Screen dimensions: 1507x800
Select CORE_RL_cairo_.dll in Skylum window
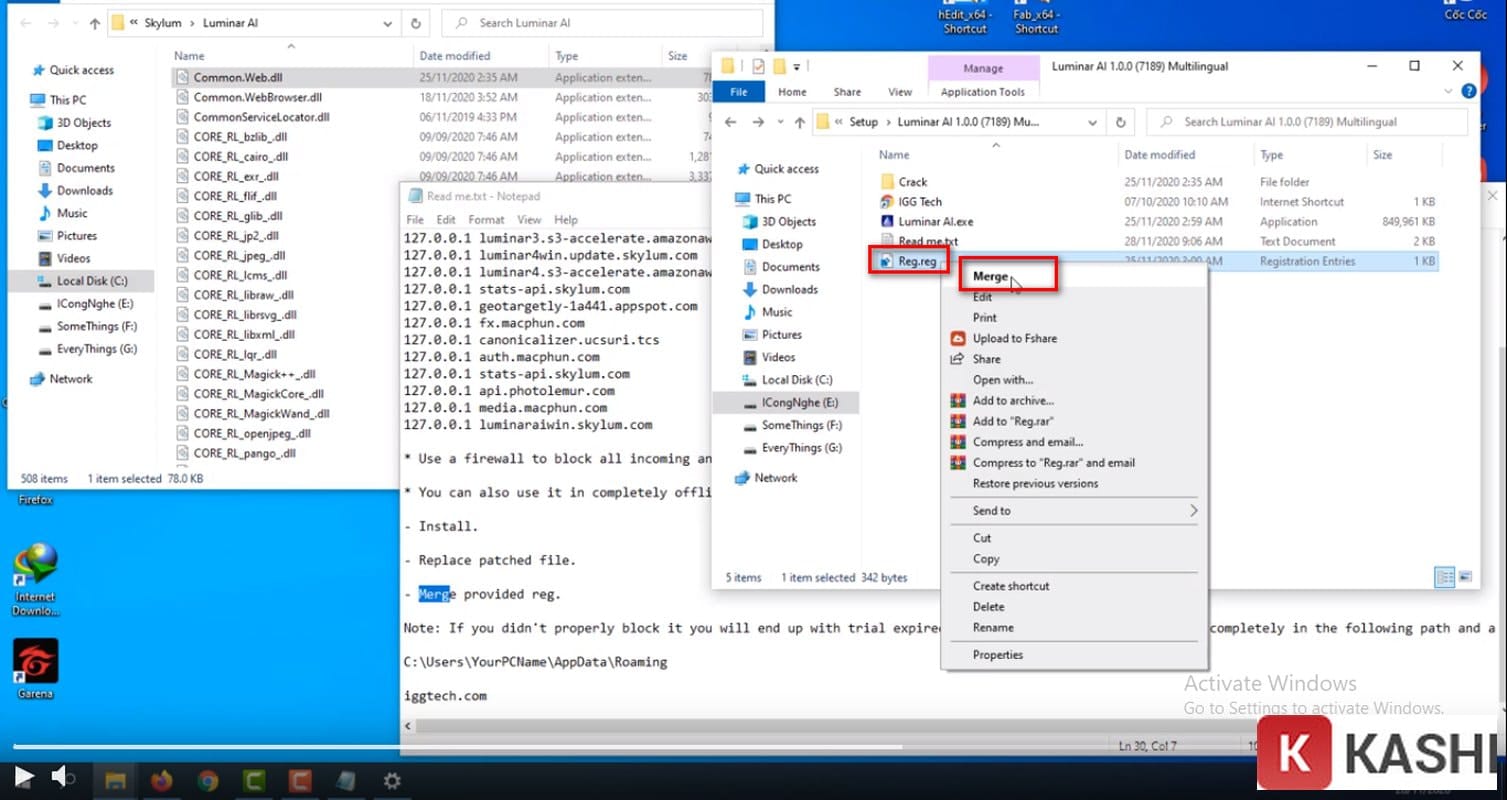[240, 157]
